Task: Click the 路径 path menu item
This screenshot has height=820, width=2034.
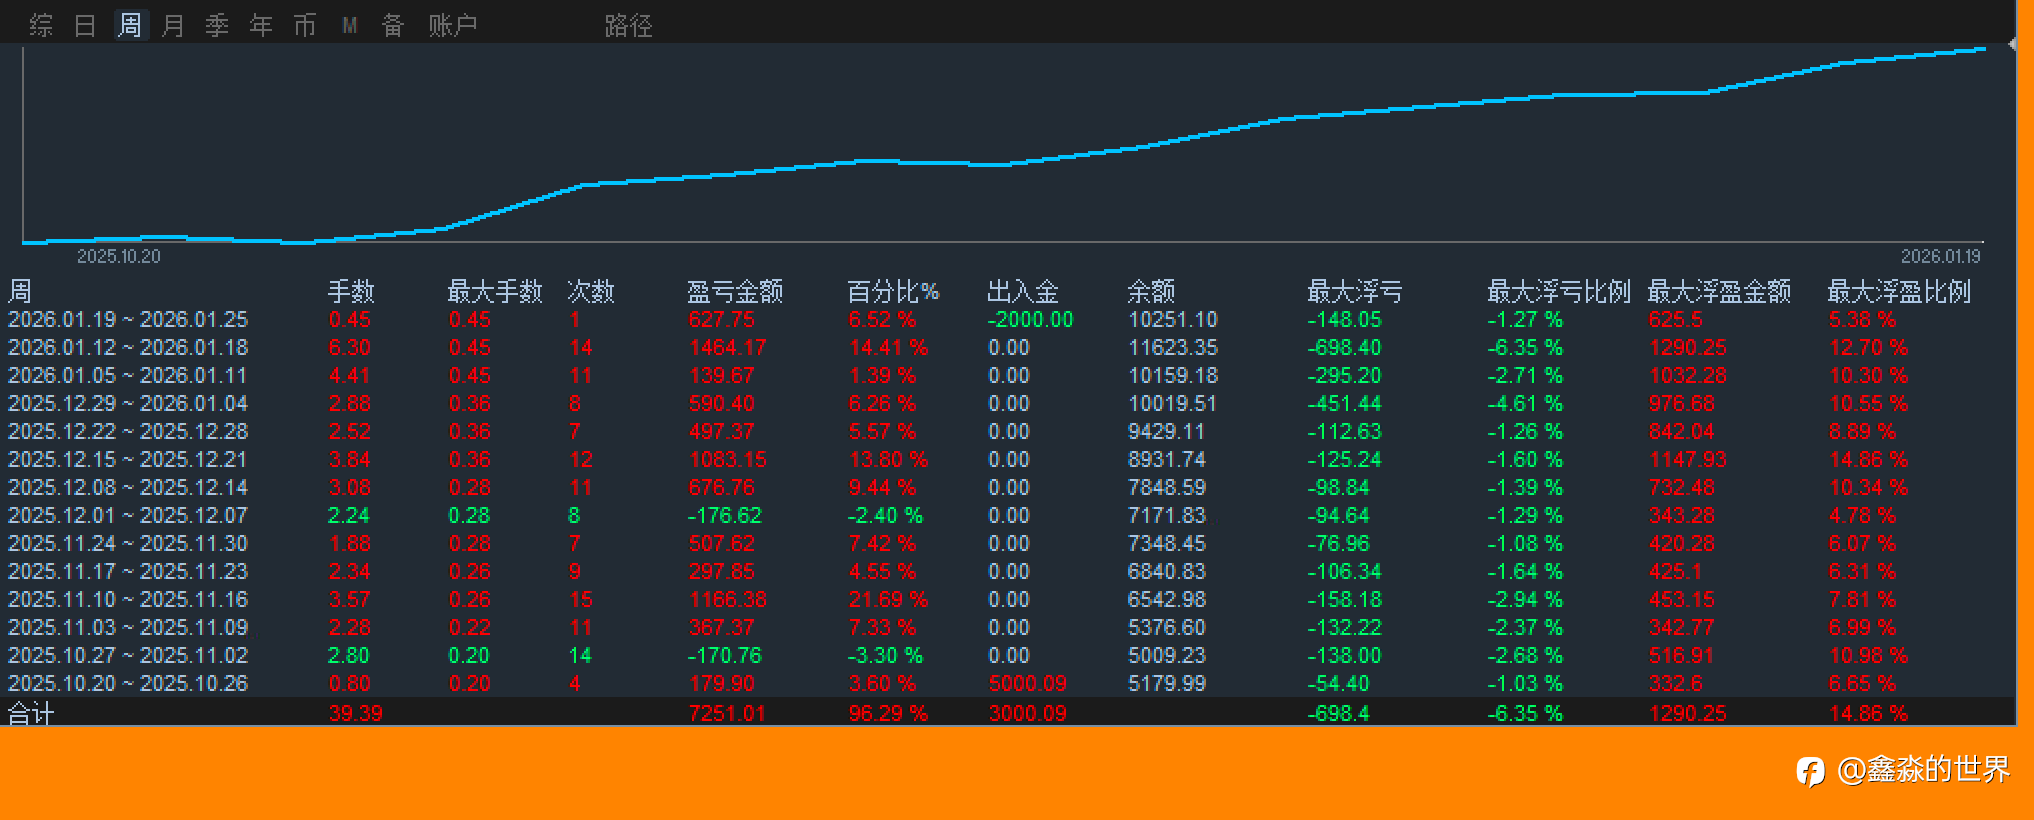Action: point(629,25)
